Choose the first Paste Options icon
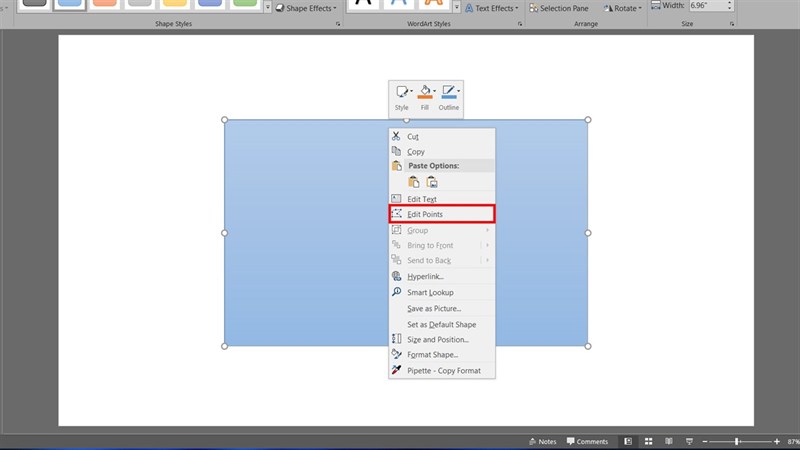This screenshot has width=800, height=450. click(x=414, y=182)
